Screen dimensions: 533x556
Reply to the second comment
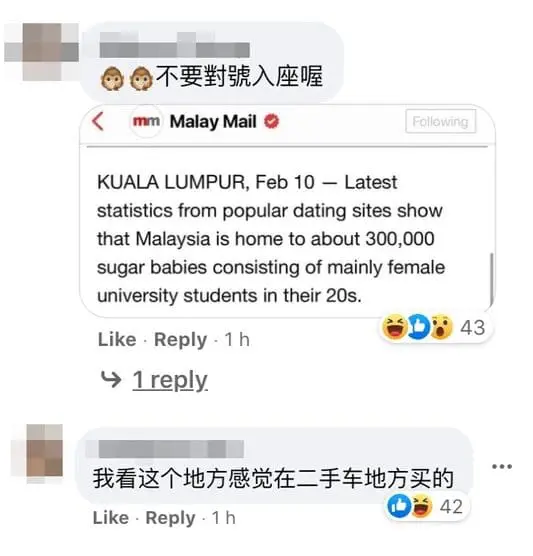point(171,518)
